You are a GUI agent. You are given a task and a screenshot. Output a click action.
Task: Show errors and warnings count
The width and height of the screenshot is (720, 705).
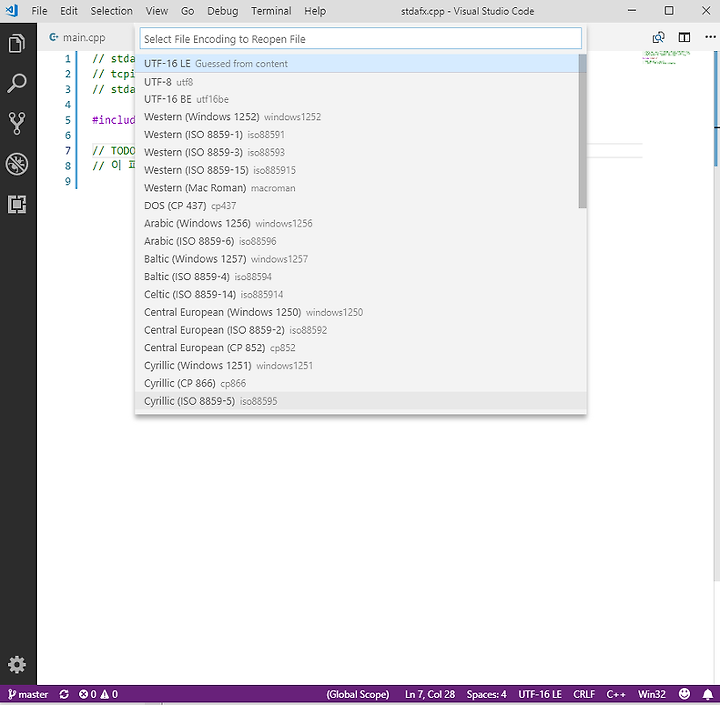click(x=98, y=694)
